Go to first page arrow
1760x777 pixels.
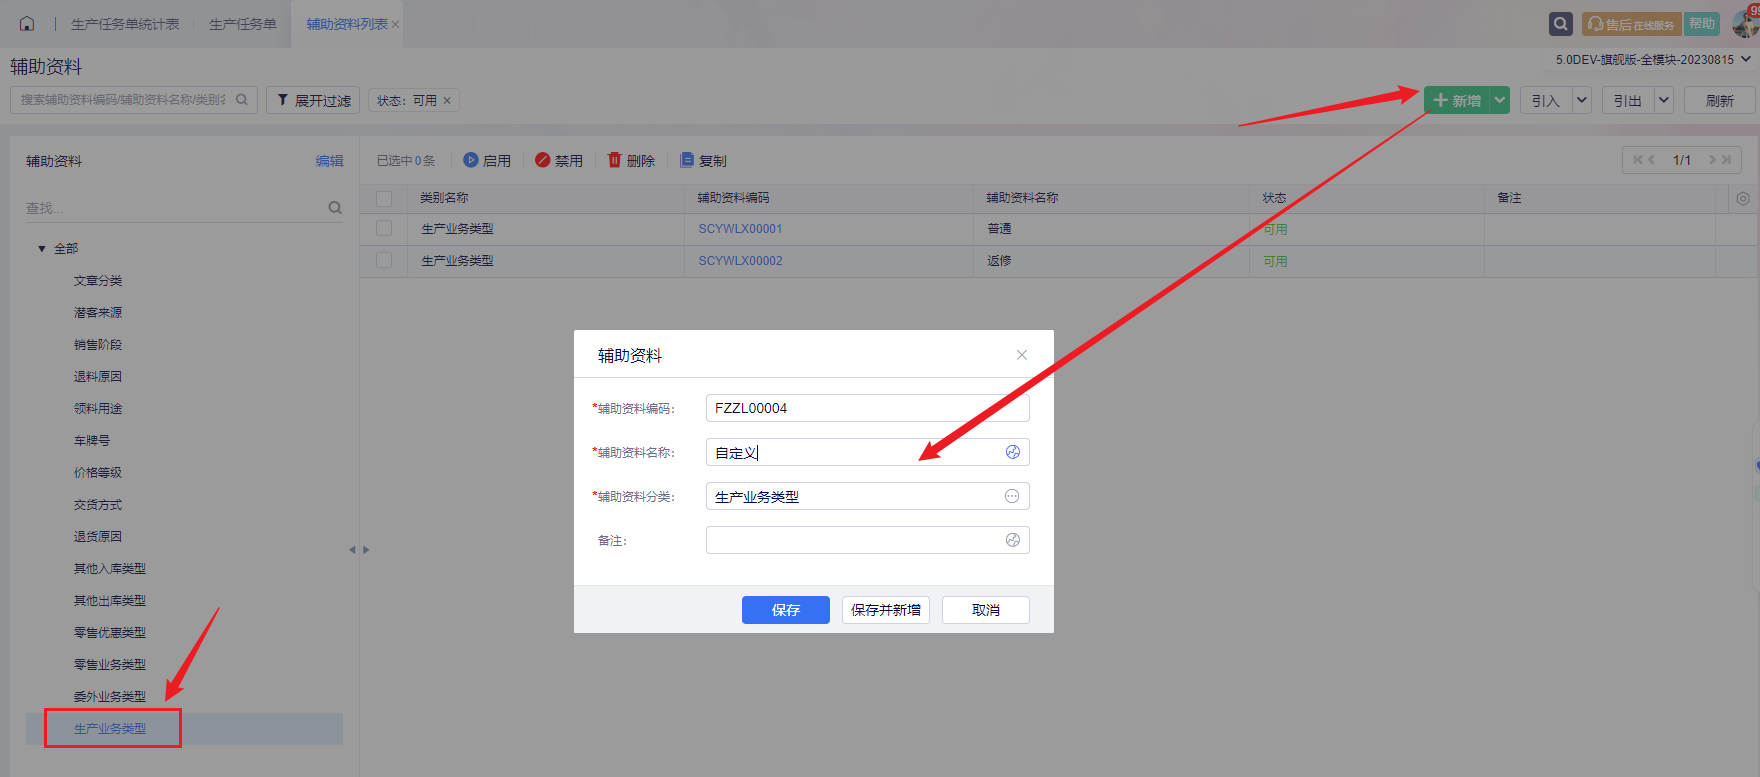(1638, 160)
